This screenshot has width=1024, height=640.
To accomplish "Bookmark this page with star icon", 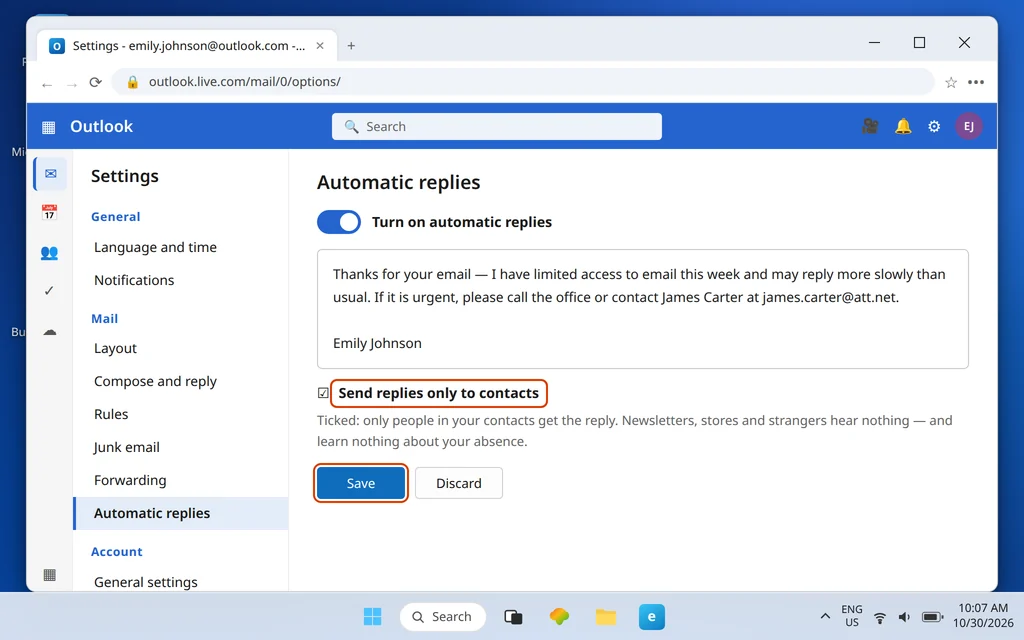I will click(951, 82).
